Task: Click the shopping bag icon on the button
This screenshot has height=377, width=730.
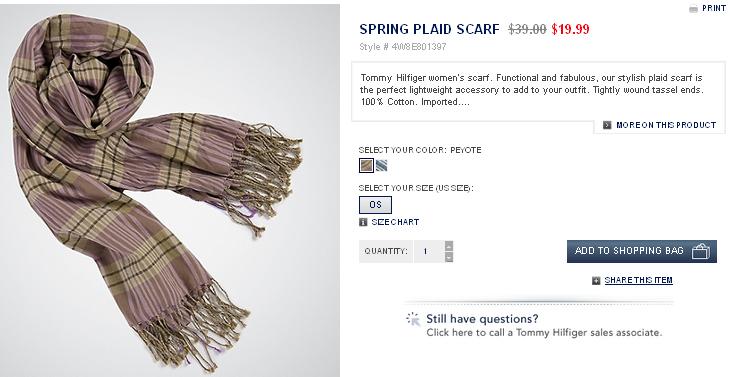Action: (x=701, y=251)
